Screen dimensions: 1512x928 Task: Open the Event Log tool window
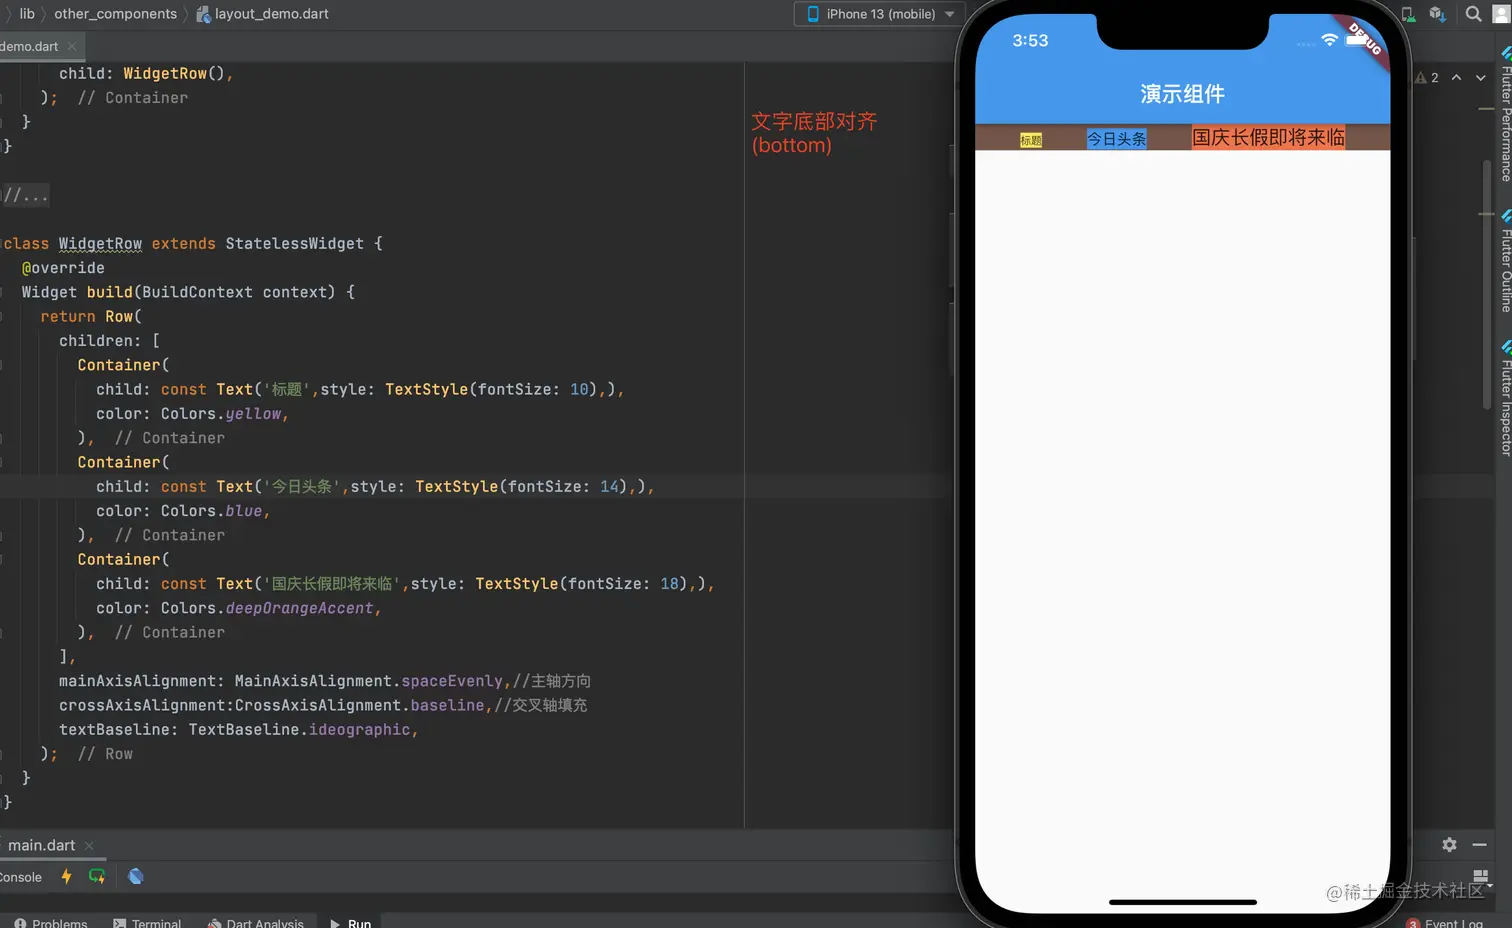click(1445, 923)
